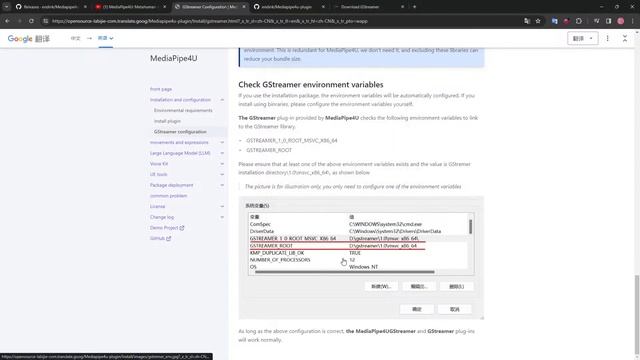
Task: Expand License section
Action: click(x=222, y=206)
